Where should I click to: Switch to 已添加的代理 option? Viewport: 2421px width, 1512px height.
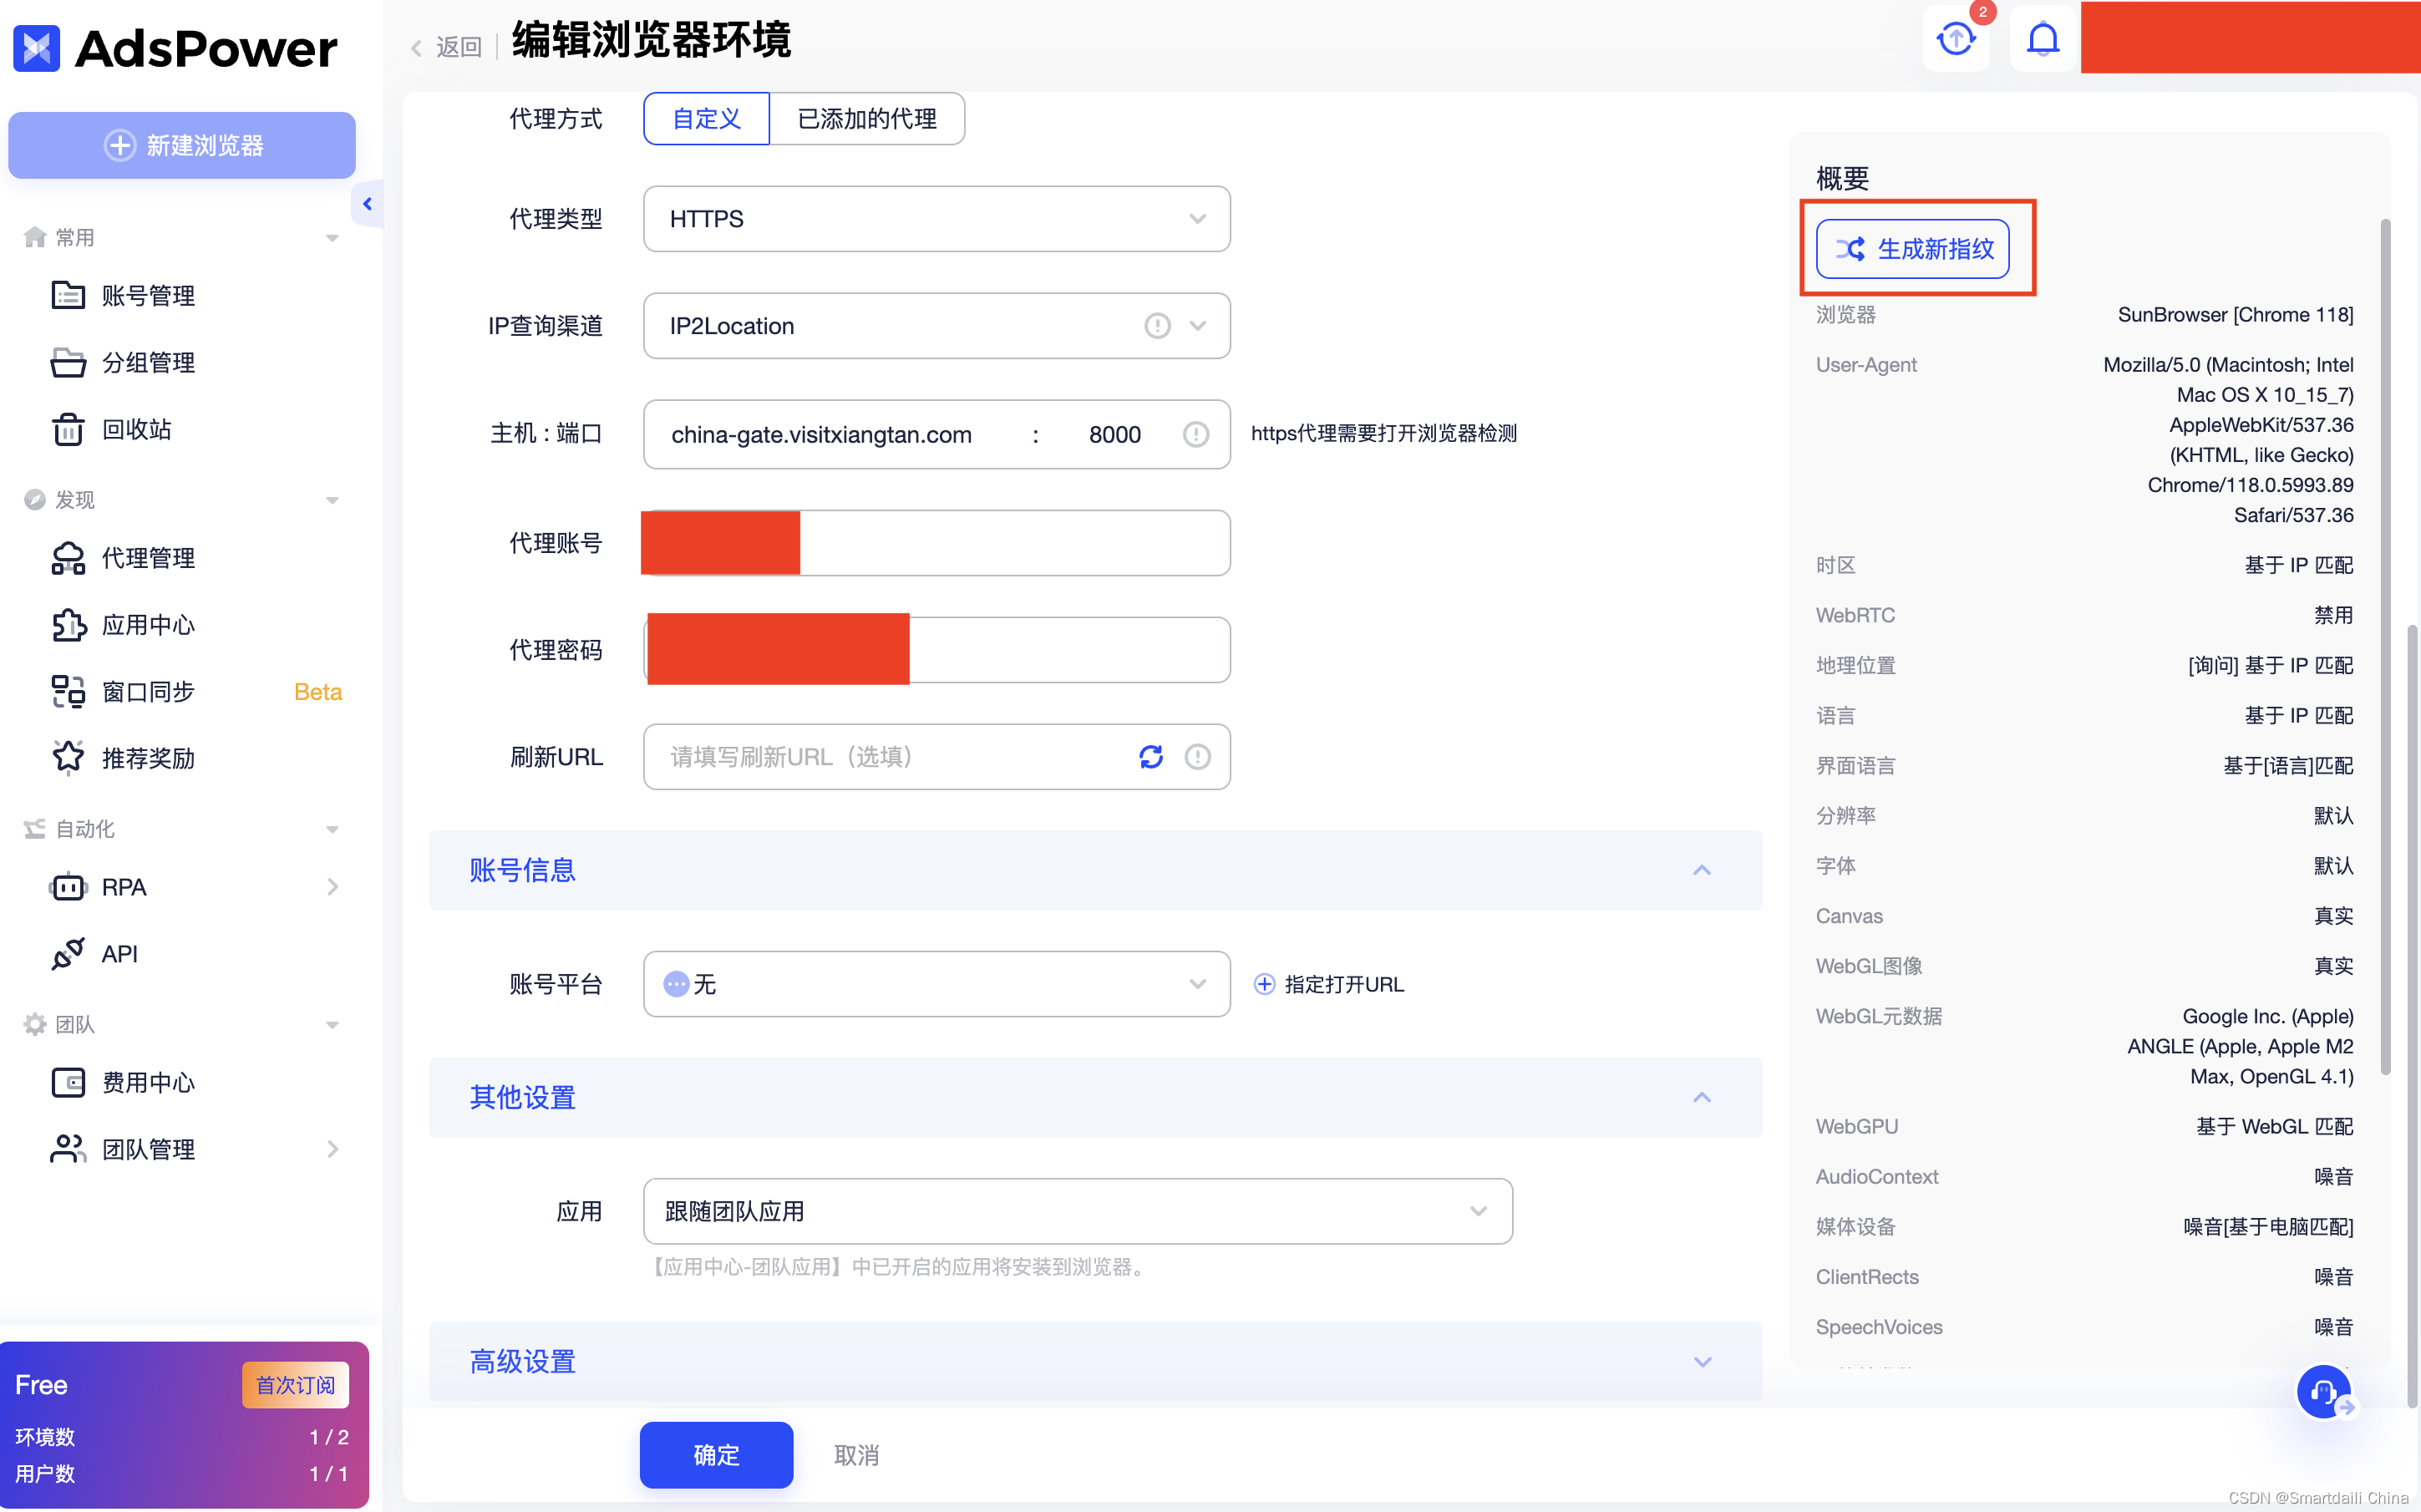pos(866,119)
